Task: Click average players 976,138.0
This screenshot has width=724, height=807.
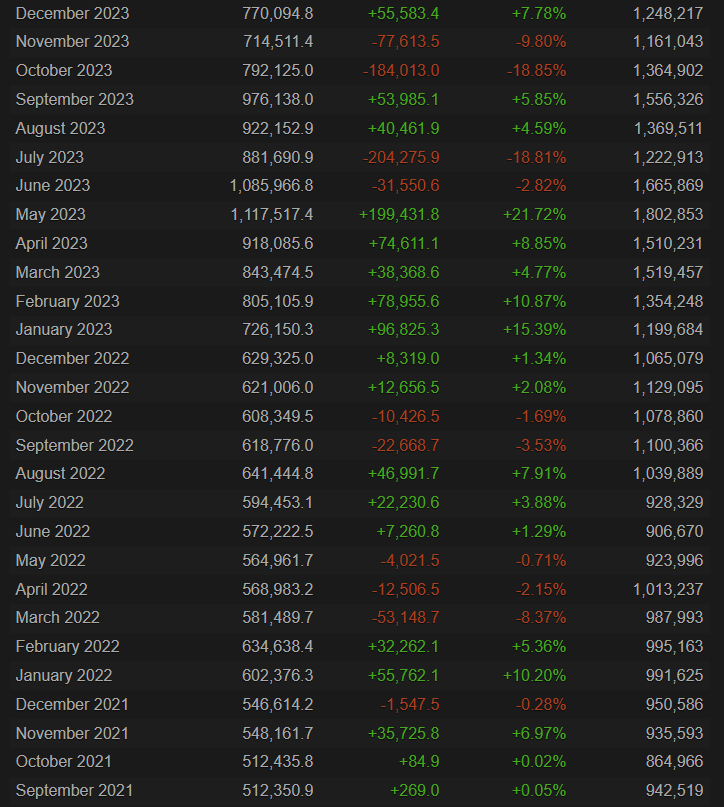Action: coord(278,99)
